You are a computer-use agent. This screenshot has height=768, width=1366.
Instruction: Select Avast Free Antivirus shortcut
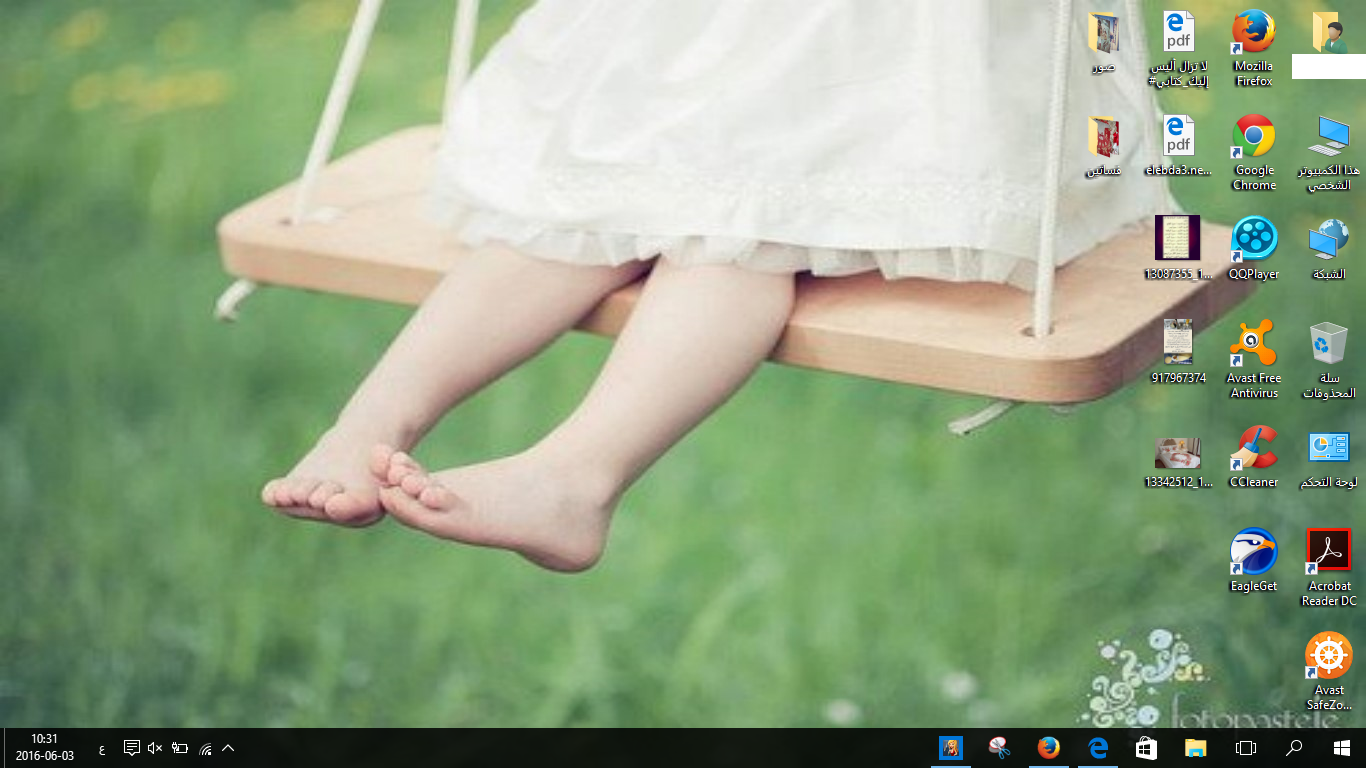pos(1253,344)
